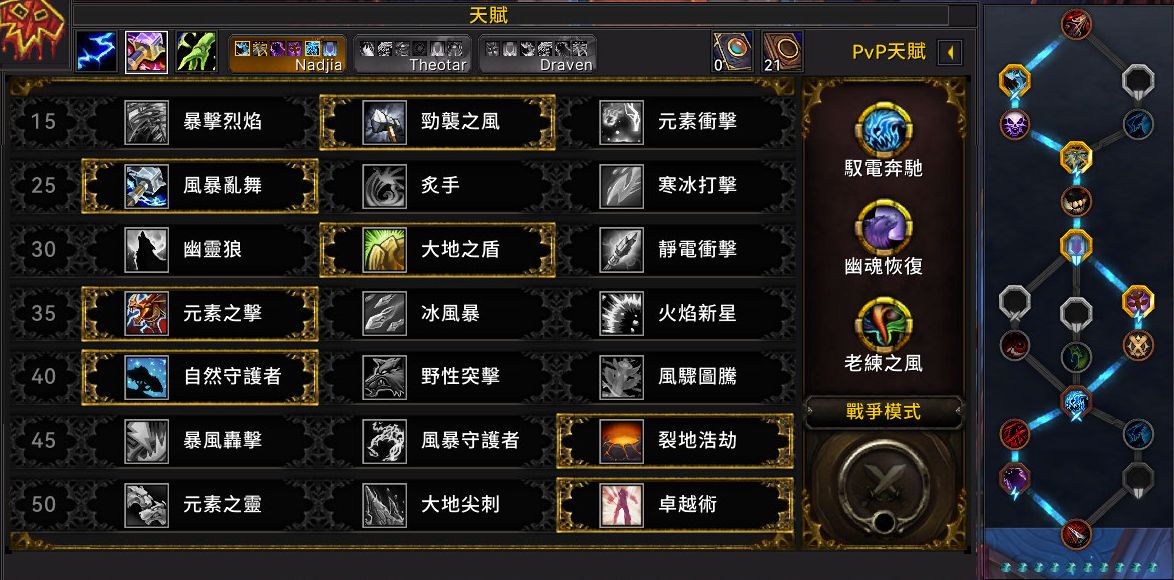Click the 老練之風 PvP talent icon
Image resolution: width=1174 pixels, height=580 pixels.
click(x=883, y=323)
